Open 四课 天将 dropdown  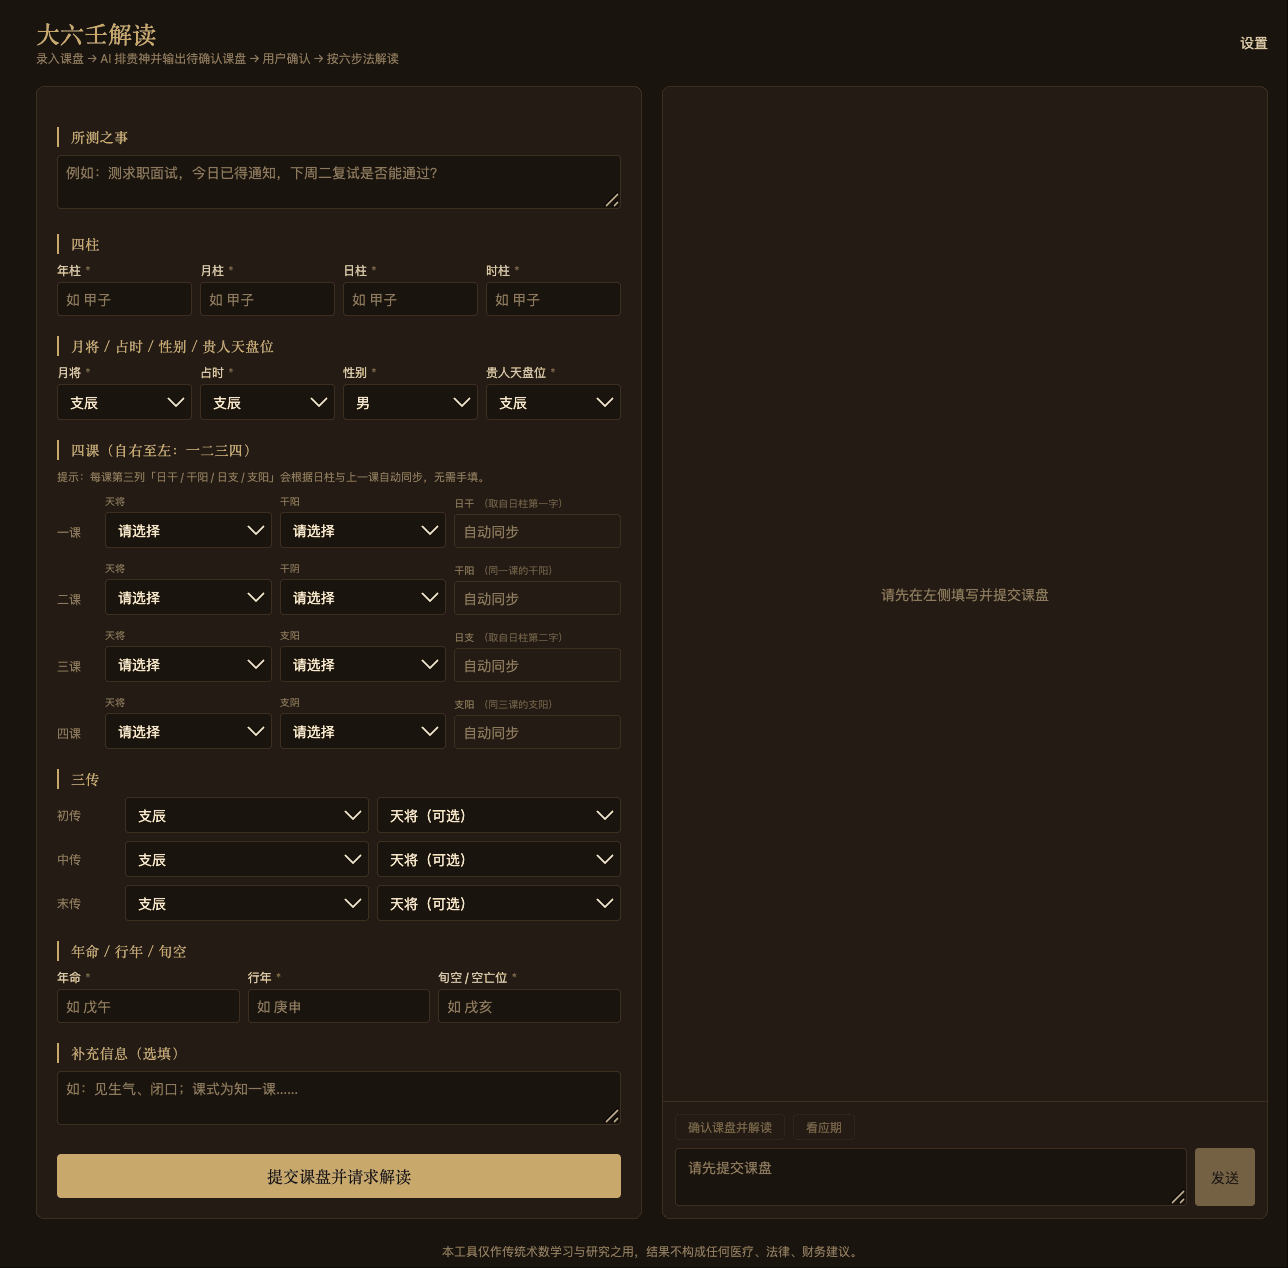click(188, 731)
